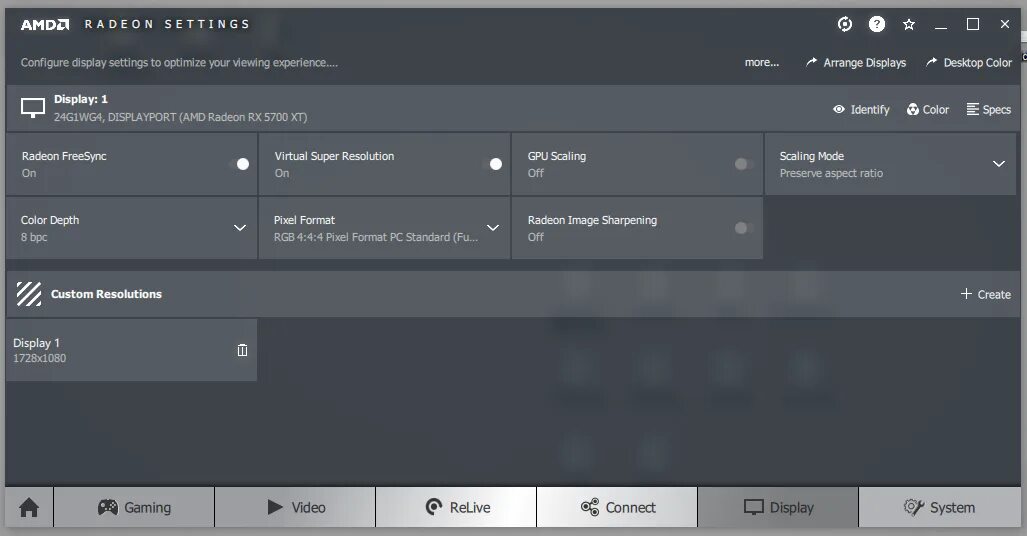Click the Display 1 monitor icon
Image resolution: width=1027 pixels, height=536 pixels.
click(x=33, y=107)
